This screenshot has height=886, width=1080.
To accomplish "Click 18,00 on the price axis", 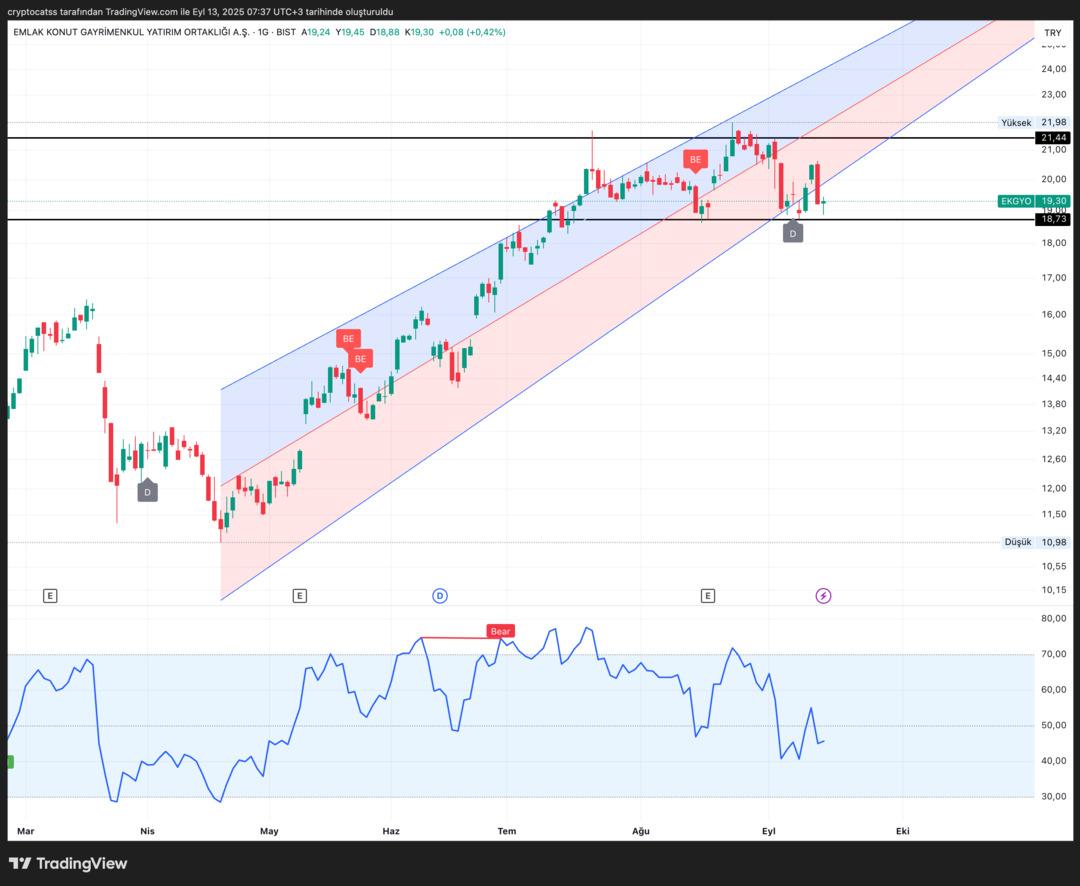I will click(x=1054, y=243).
